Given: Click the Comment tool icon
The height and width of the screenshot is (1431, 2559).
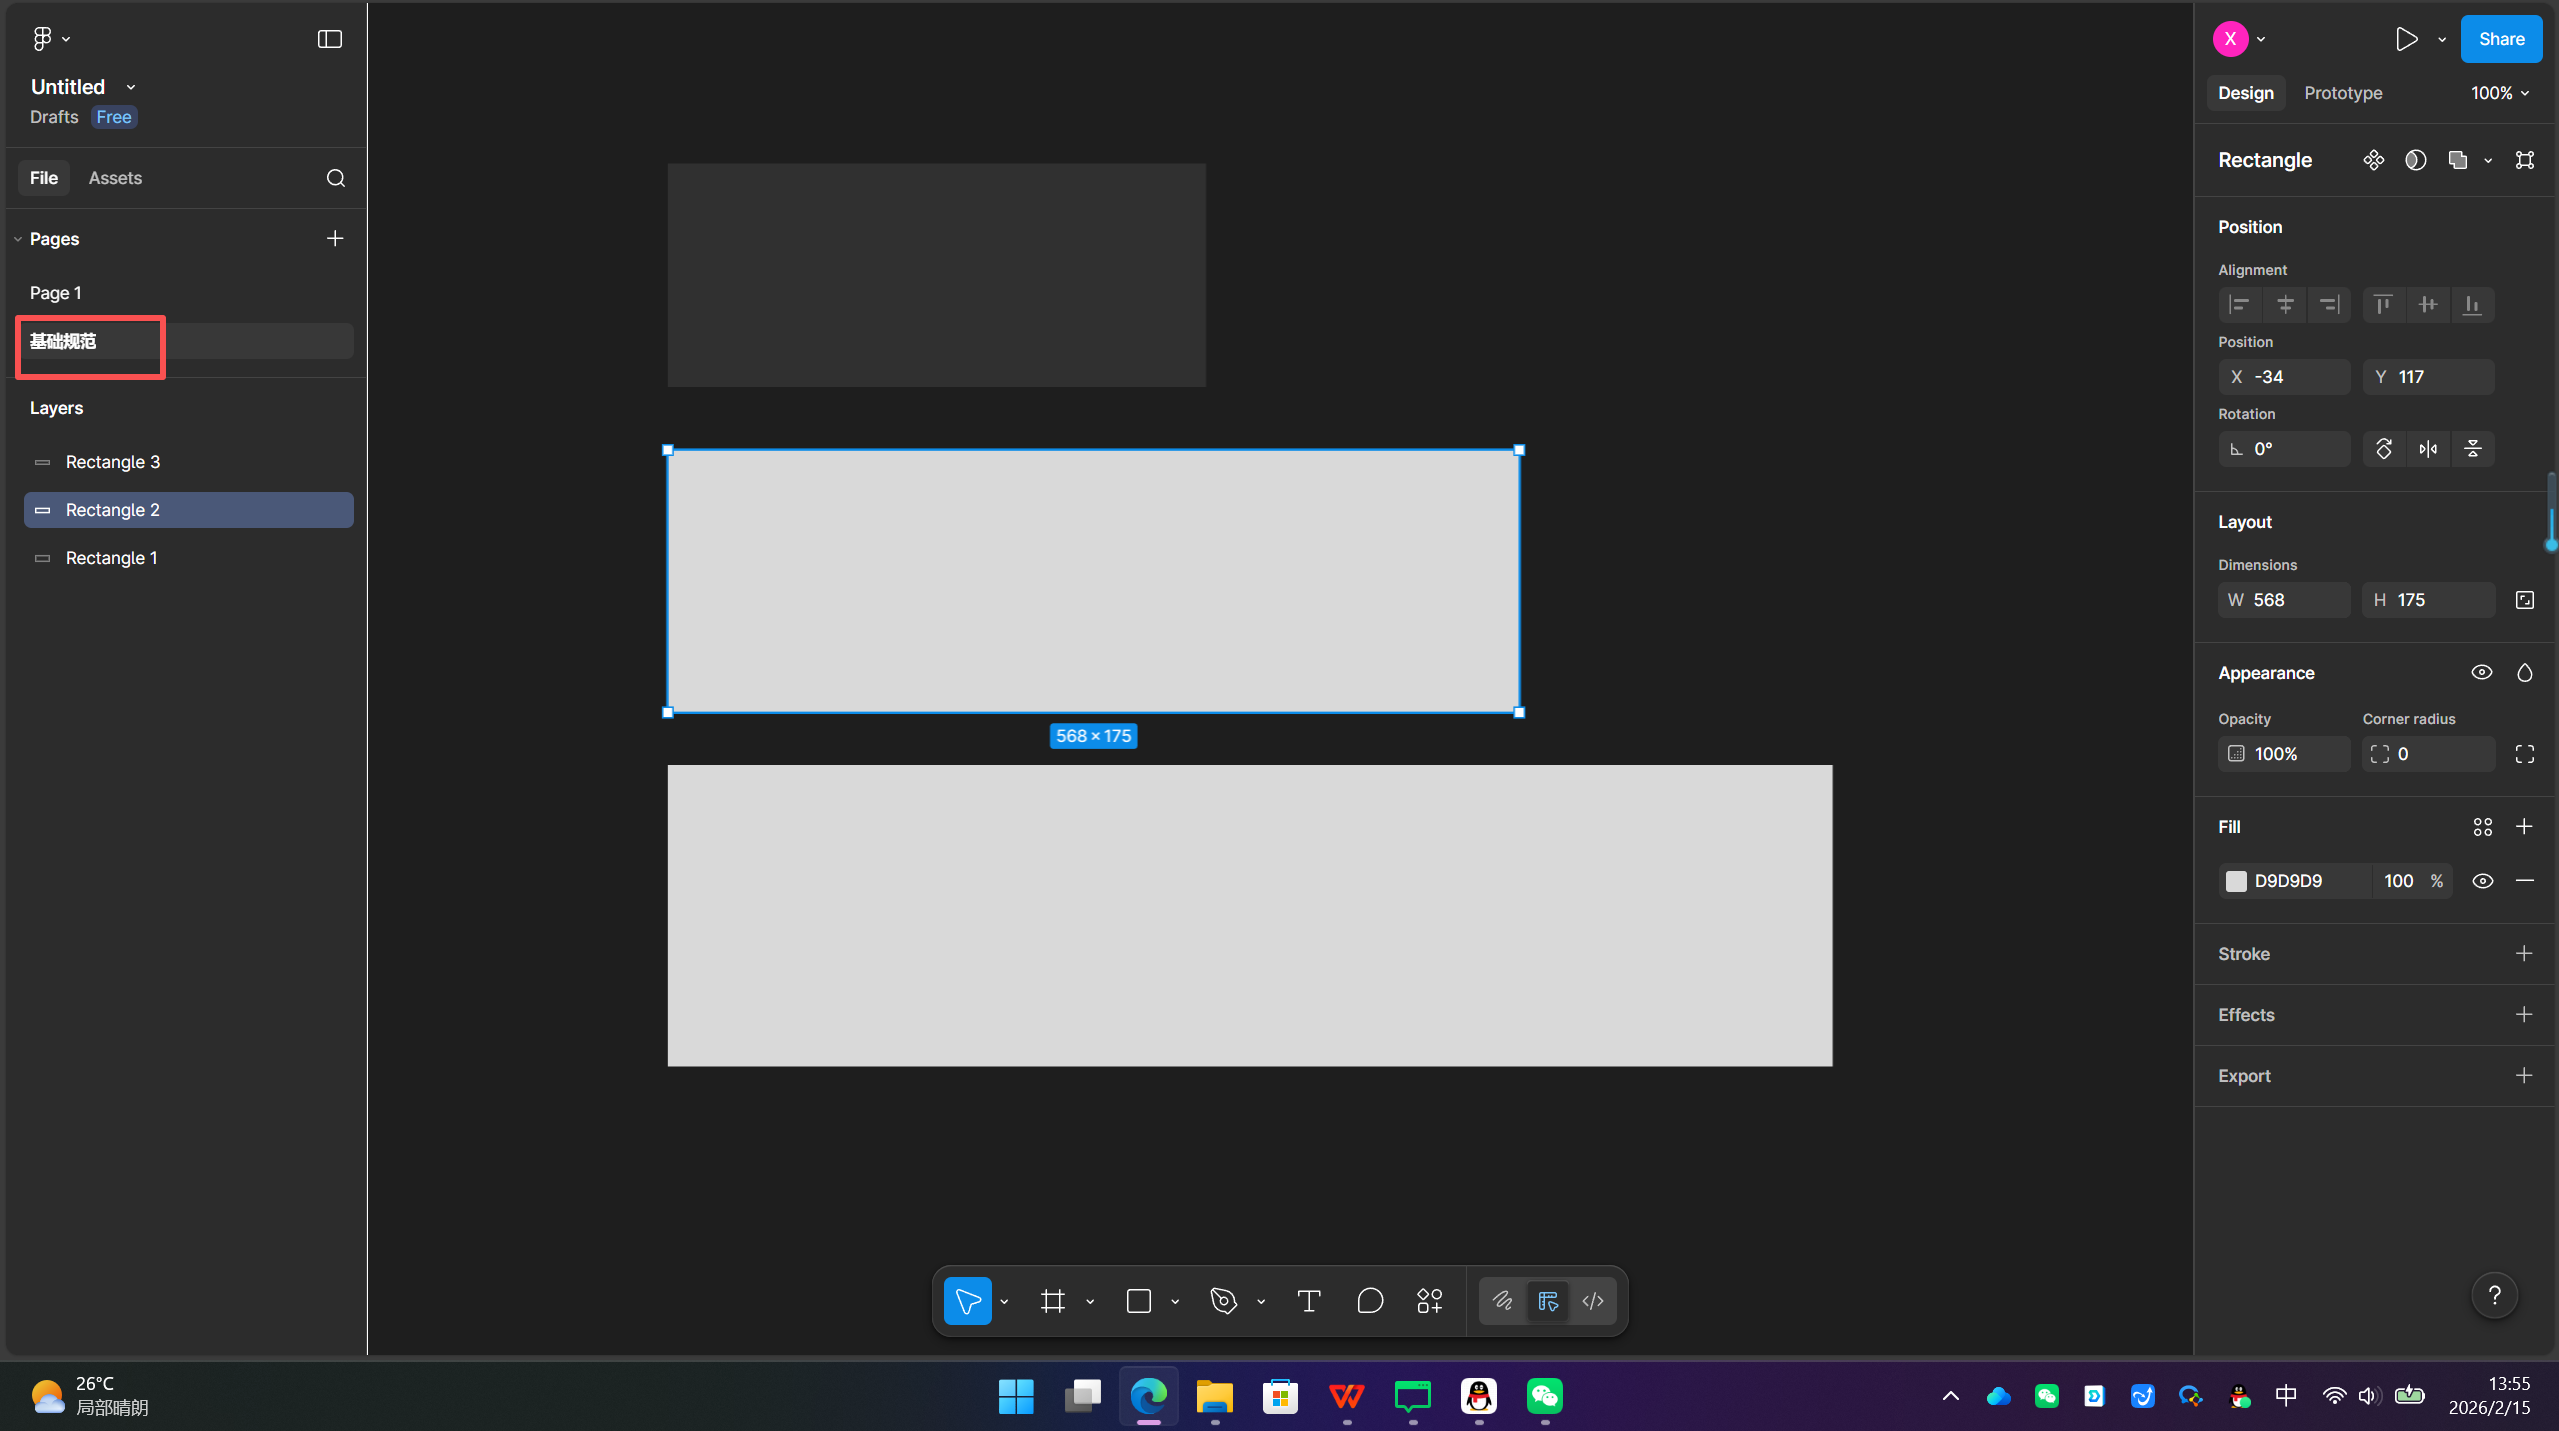Looking at the screenshot, I should tap(1370, 1301).
